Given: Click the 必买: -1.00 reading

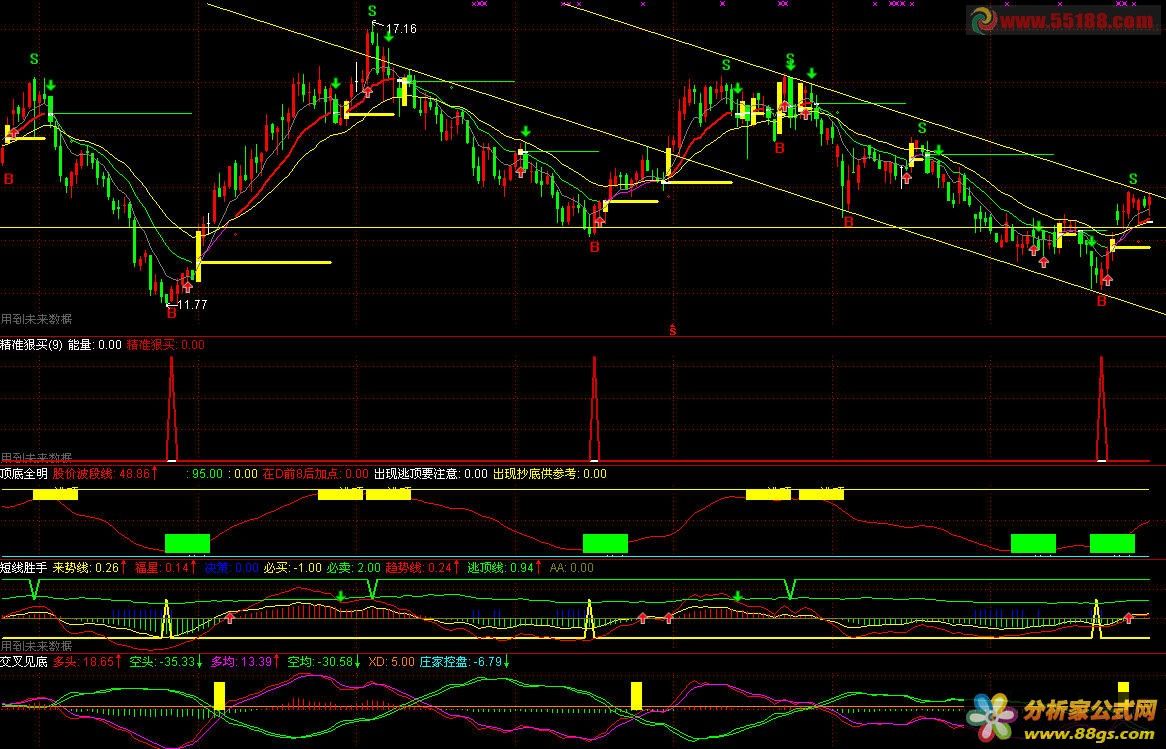Looking at the screenshot, I should point(292,568).
